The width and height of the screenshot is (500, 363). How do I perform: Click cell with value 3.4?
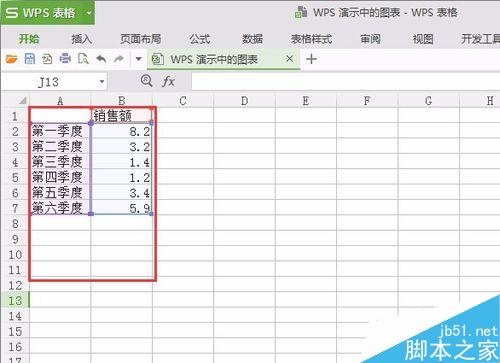(122, 193)
